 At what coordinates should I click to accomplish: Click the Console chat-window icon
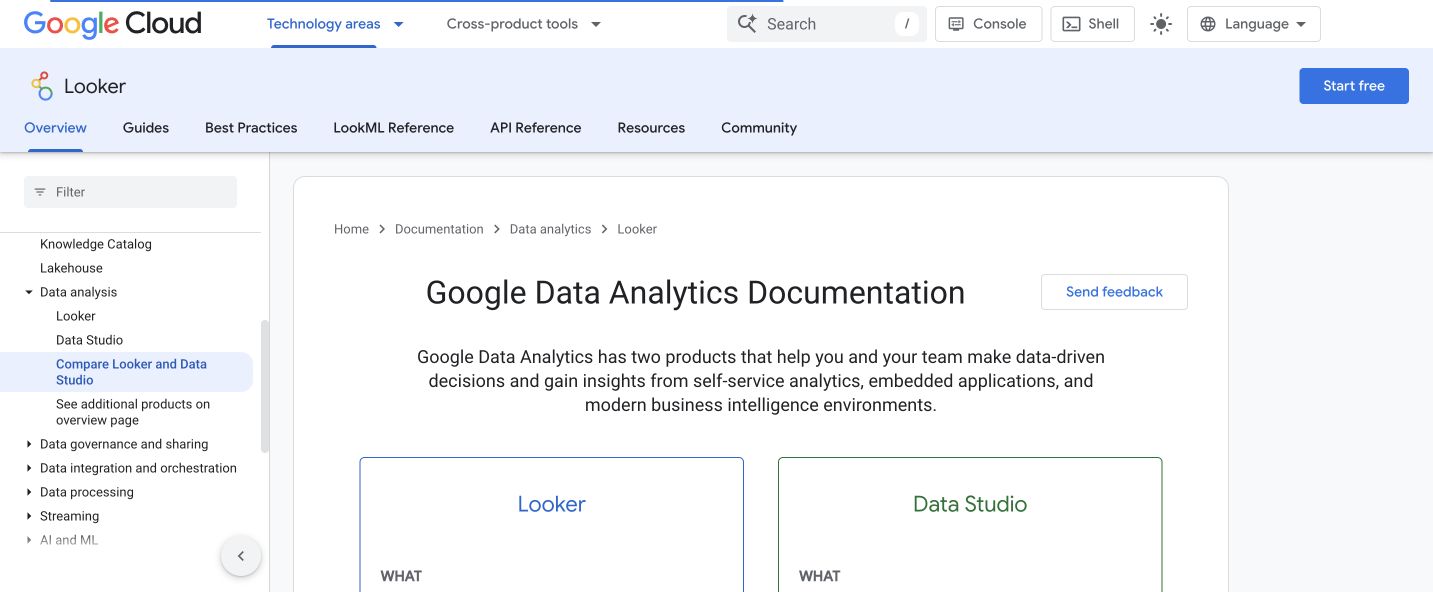click(956, 24)
